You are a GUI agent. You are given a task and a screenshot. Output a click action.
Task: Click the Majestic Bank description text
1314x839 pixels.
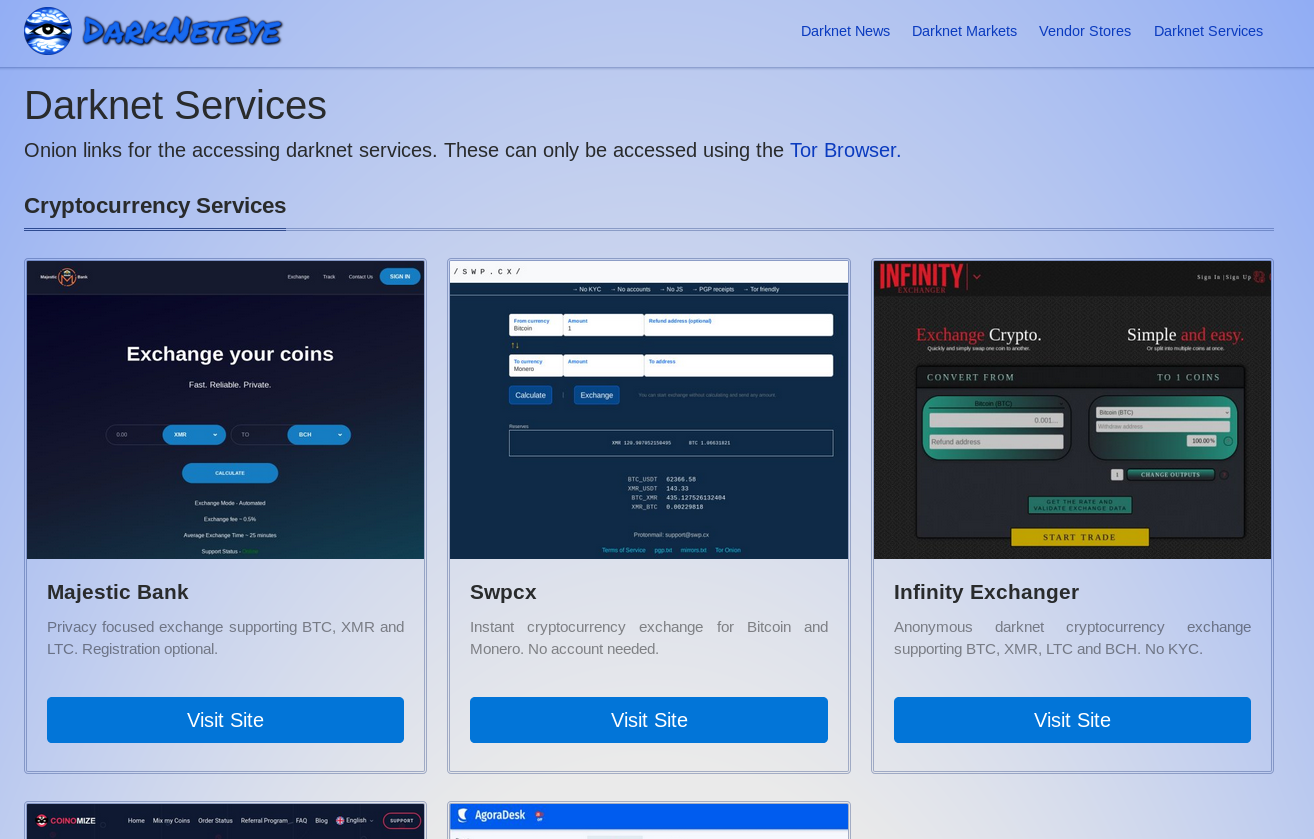(225, 638)
